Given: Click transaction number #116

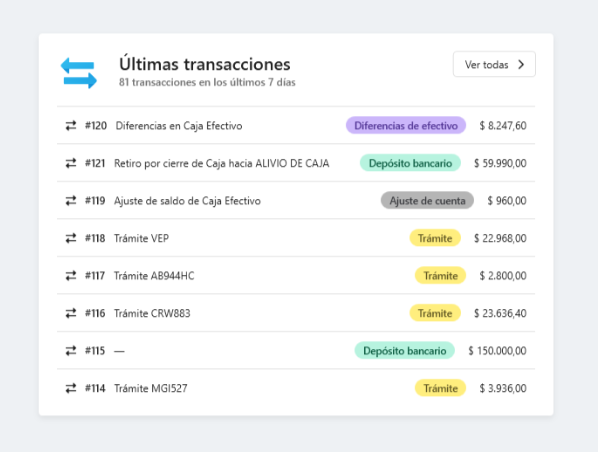Looking at the screenshot, I should click(95, 314).
